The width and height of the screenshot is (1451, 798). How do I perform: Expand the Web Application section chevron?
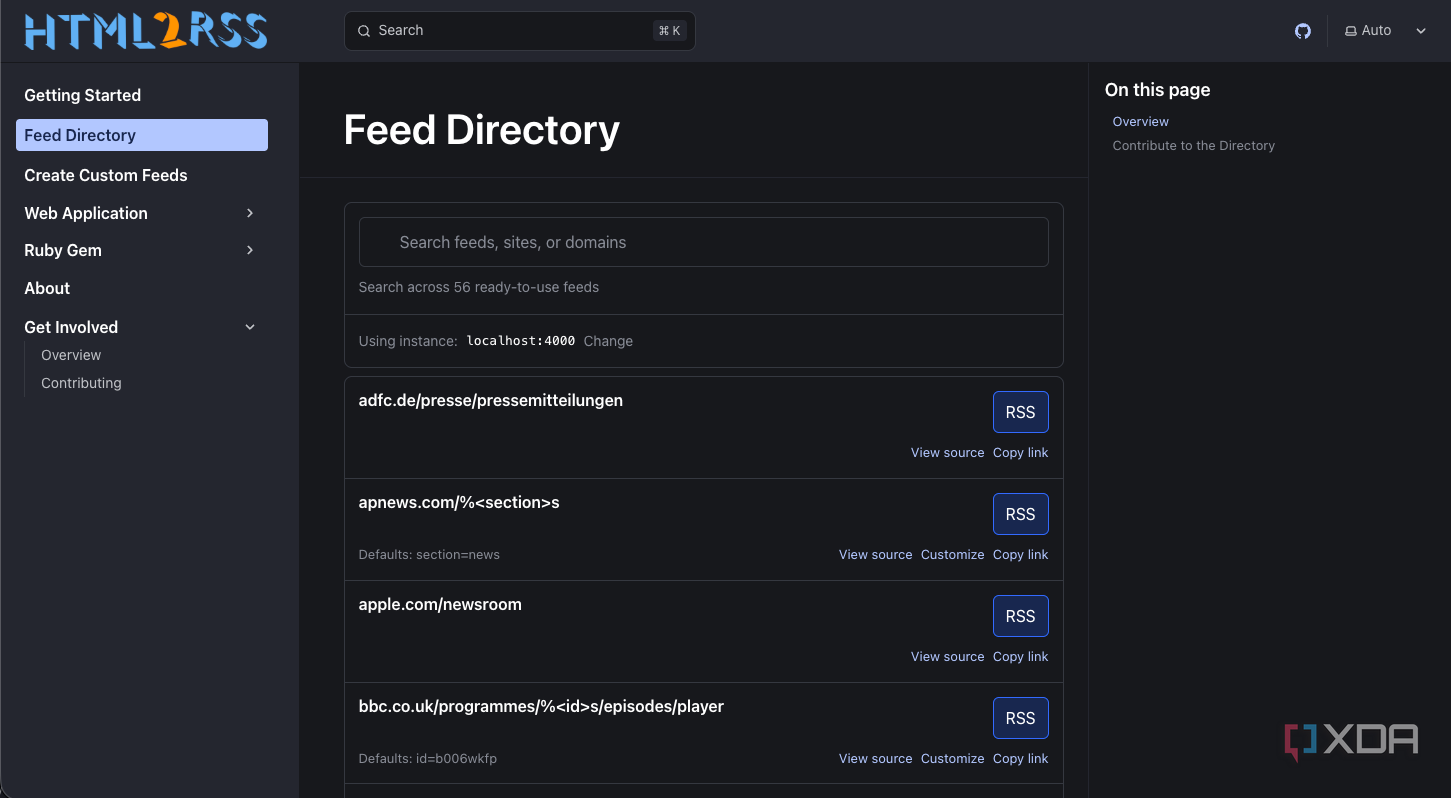(x=250, y=213)
